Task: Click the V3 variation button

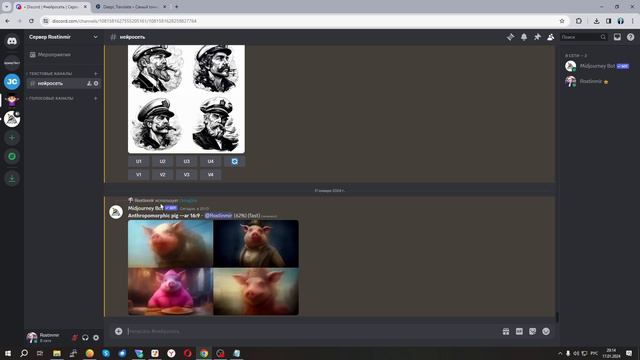Action: [187, 175]
